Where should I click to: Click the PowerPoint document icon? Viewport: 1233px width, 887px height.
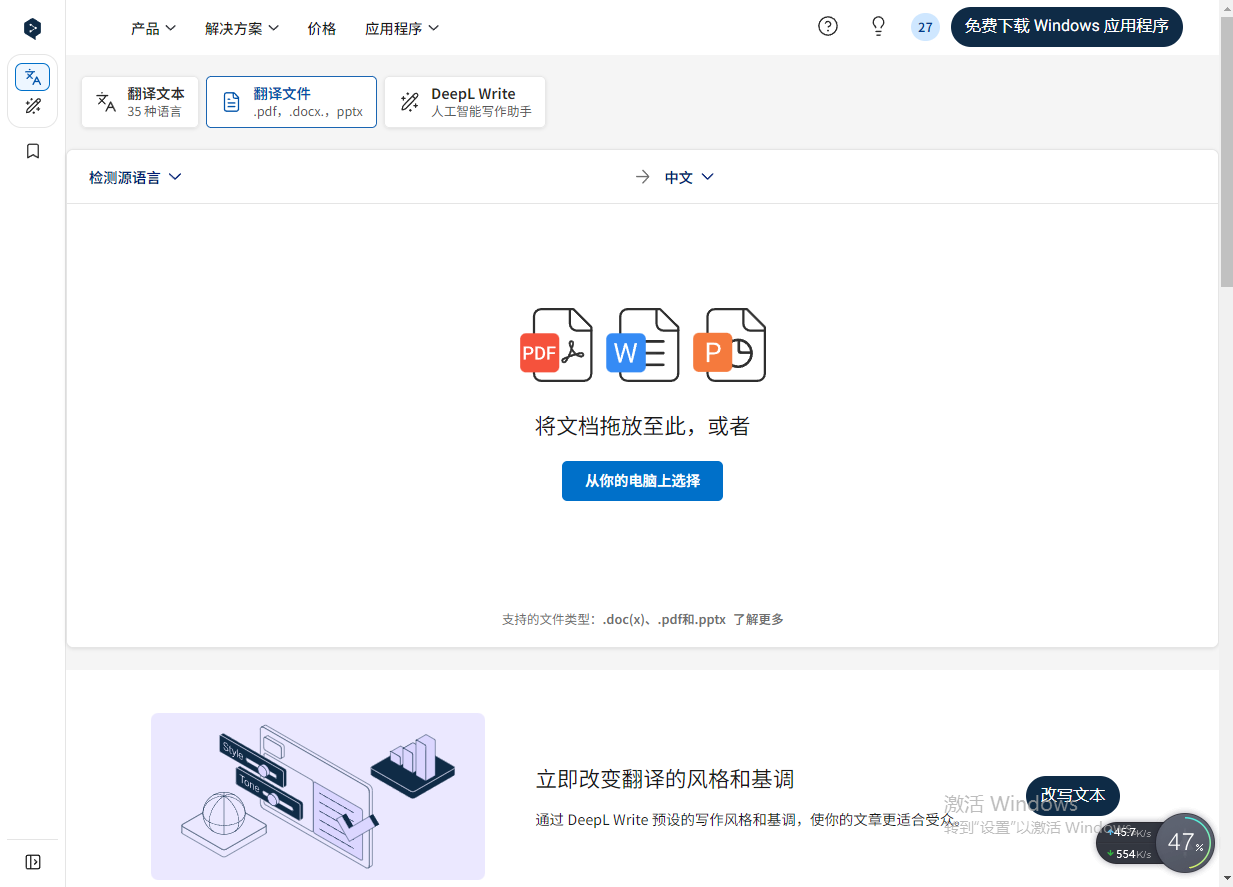730,345
